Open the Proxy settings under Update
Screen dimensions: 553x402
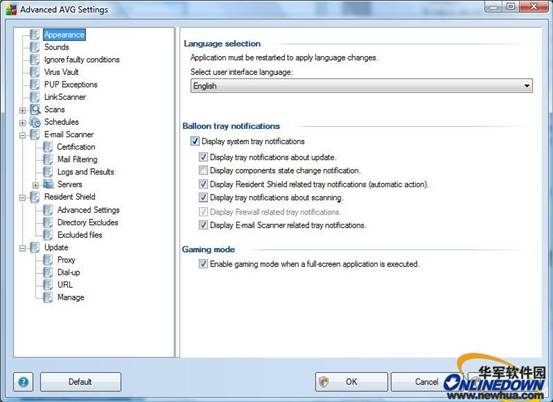[66, 260]
